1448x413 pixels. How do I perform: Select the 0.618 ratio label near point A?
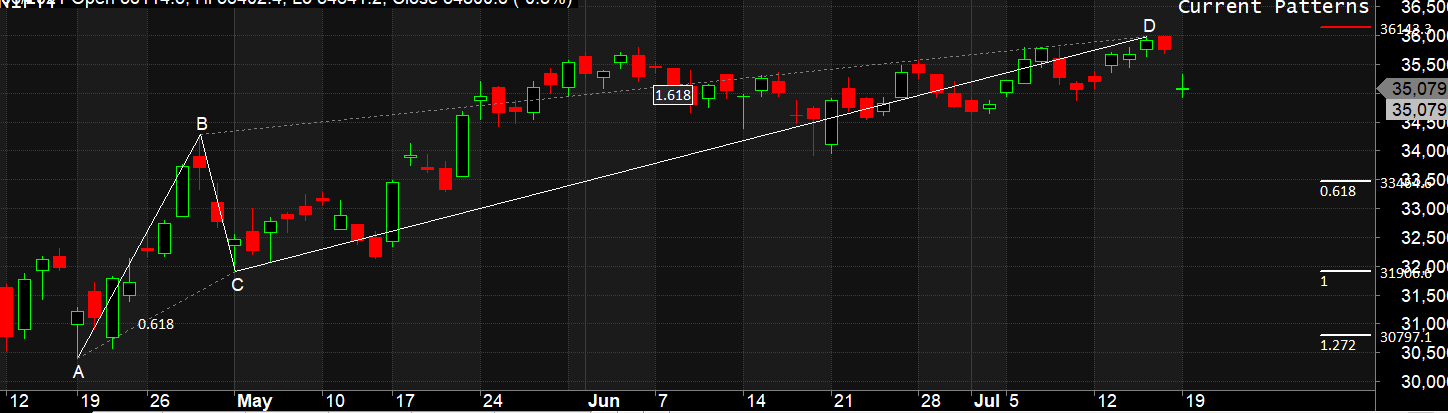155,324
